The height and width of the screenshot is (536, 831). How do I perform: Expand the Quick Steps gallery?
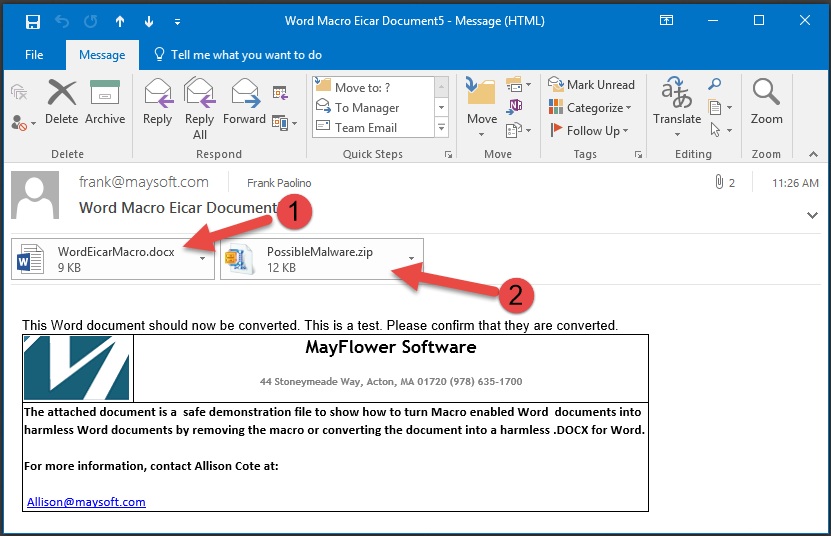(441, 128)
